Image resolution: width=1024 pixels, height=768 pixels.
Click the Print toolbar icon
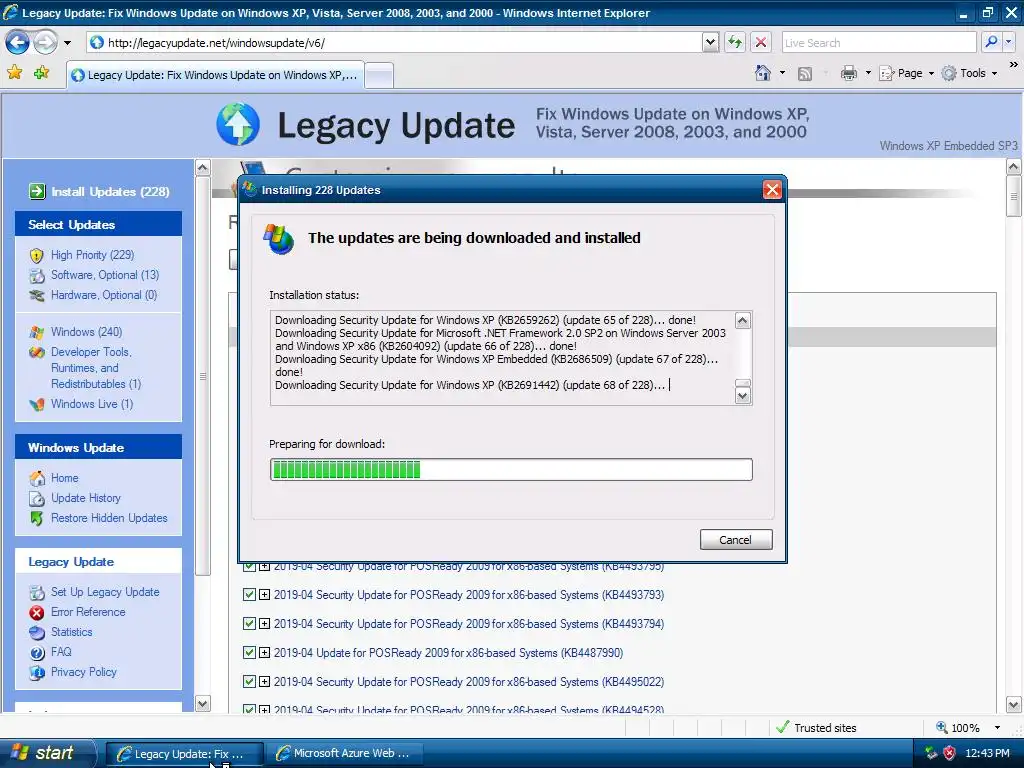(x=848, y=73)
